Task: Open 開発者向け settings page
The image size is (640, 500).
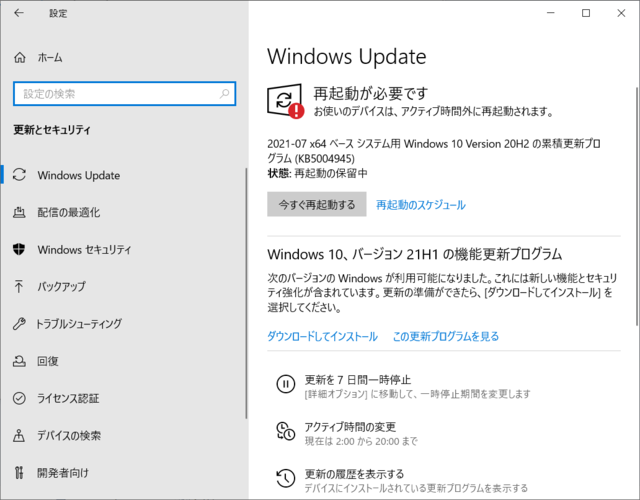Action: [x=63, y=473]
